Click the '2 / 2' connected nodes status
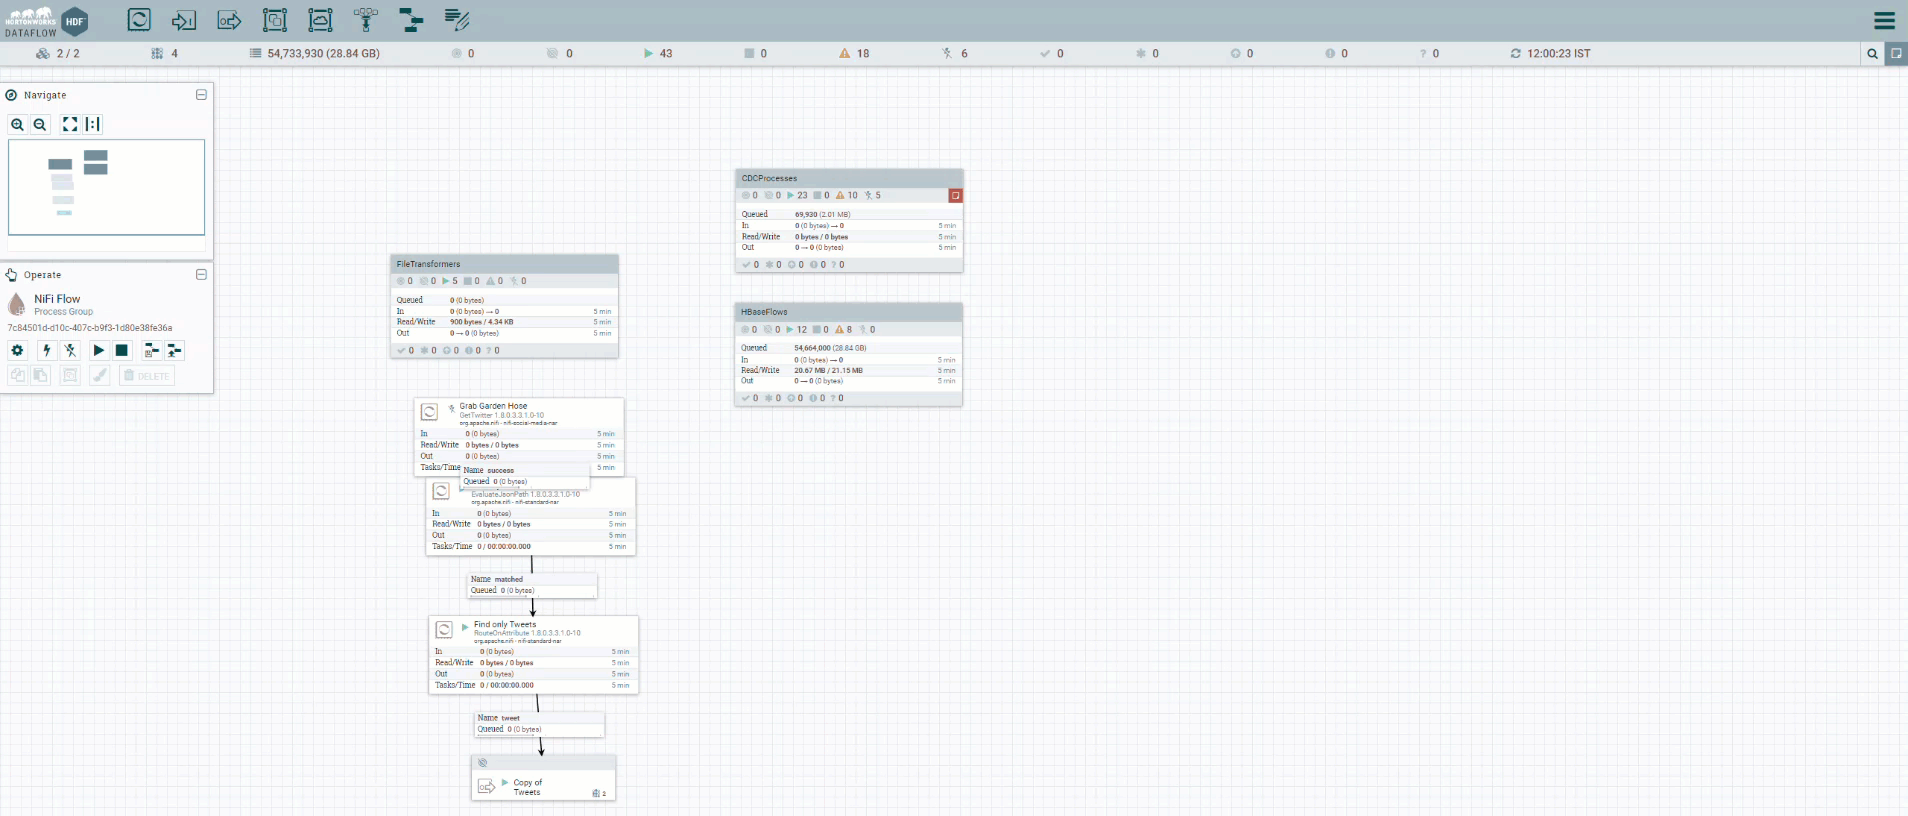 pyautogui.click(x=59, y=54)
